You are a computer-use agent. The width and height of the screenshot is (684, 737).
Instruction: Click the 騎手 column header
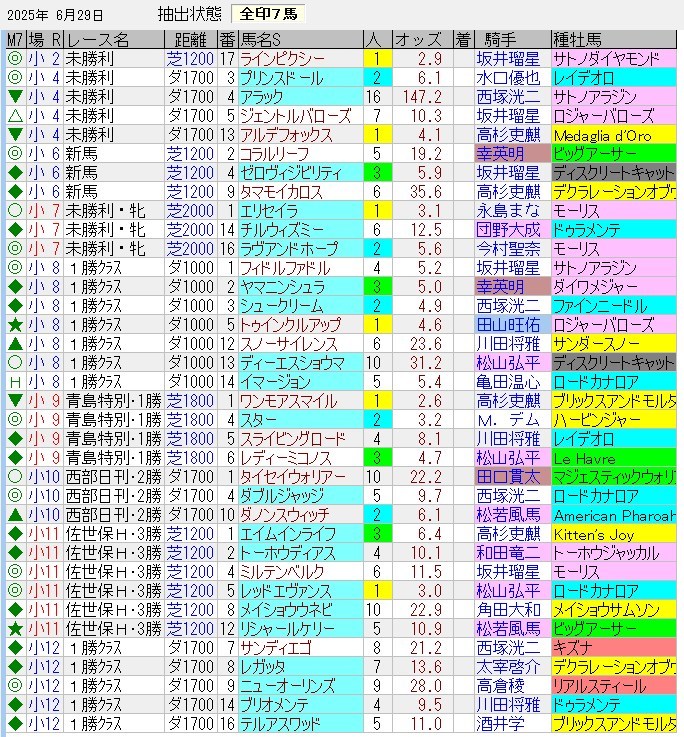[x=512, y=39]
